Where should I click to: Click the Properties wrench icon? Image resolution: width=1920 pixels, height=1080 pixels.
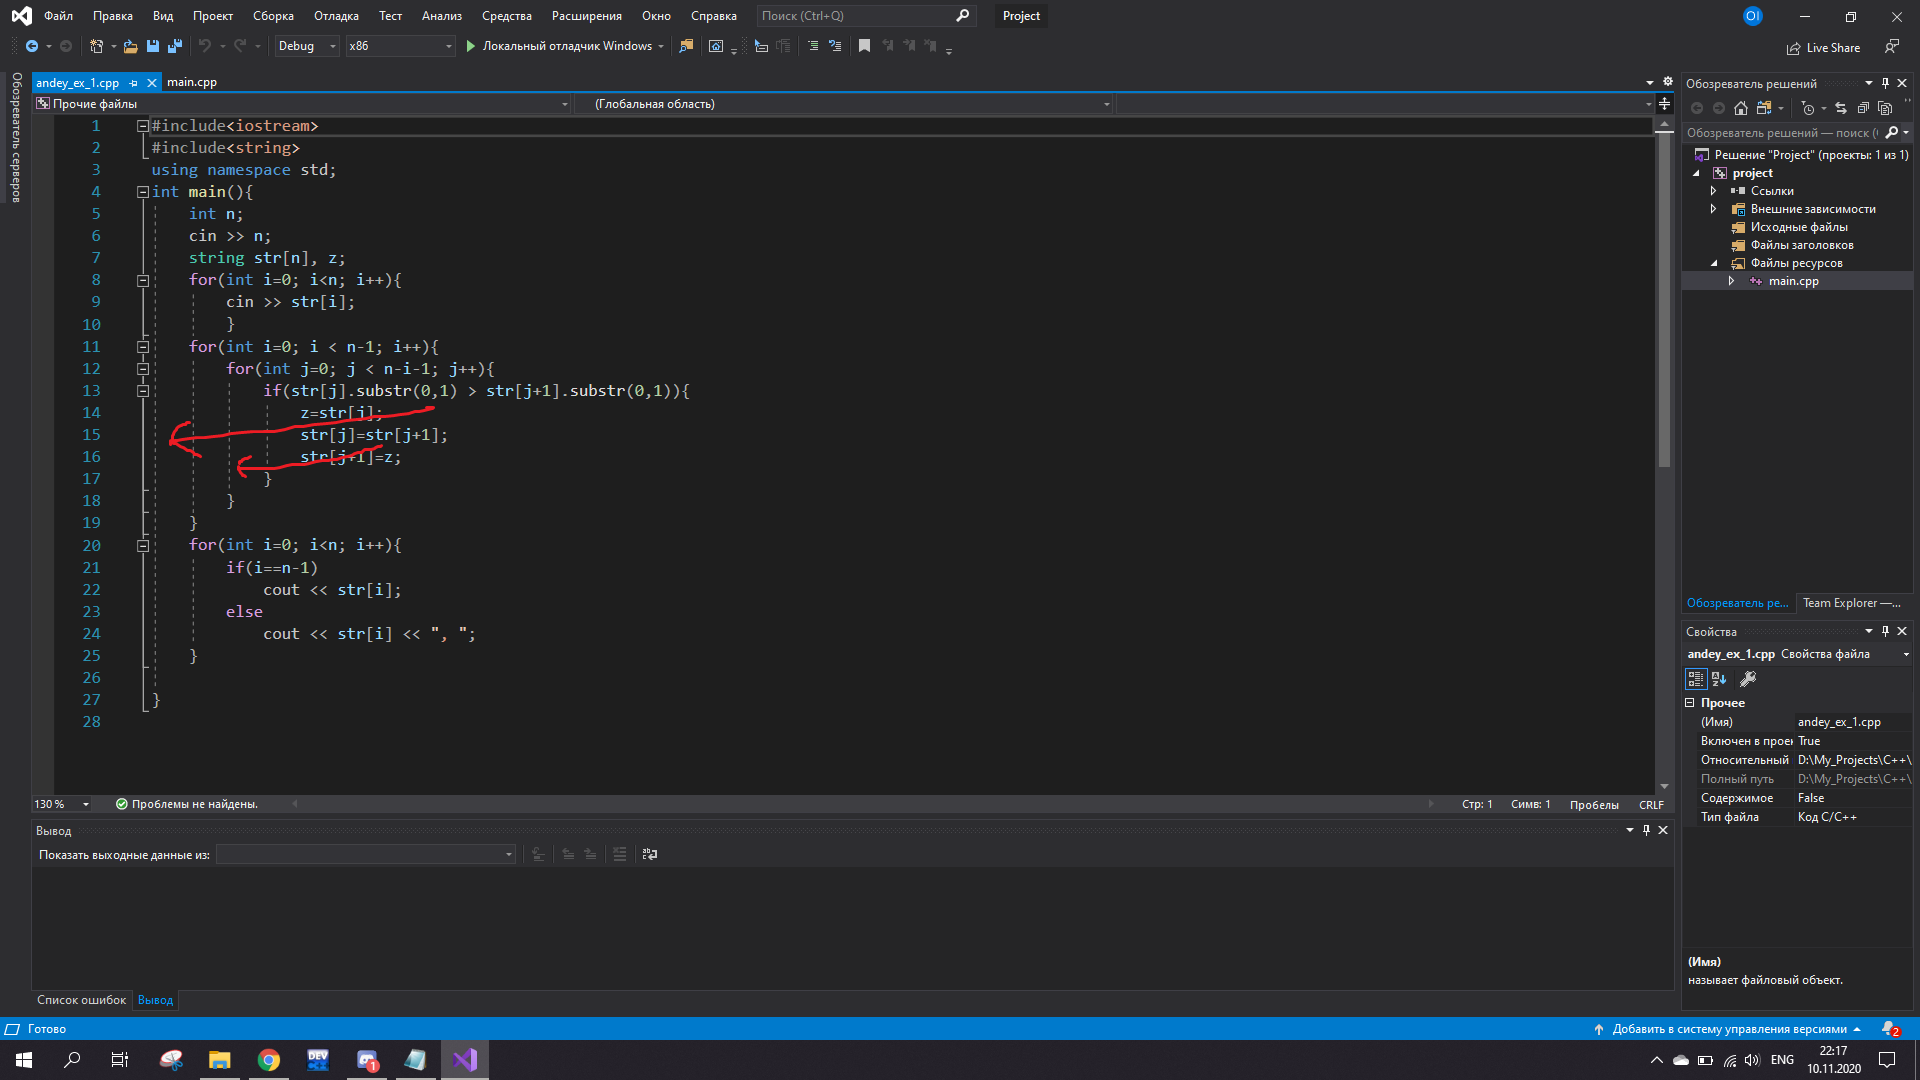pyautogui.click(x=1748, y=679)
